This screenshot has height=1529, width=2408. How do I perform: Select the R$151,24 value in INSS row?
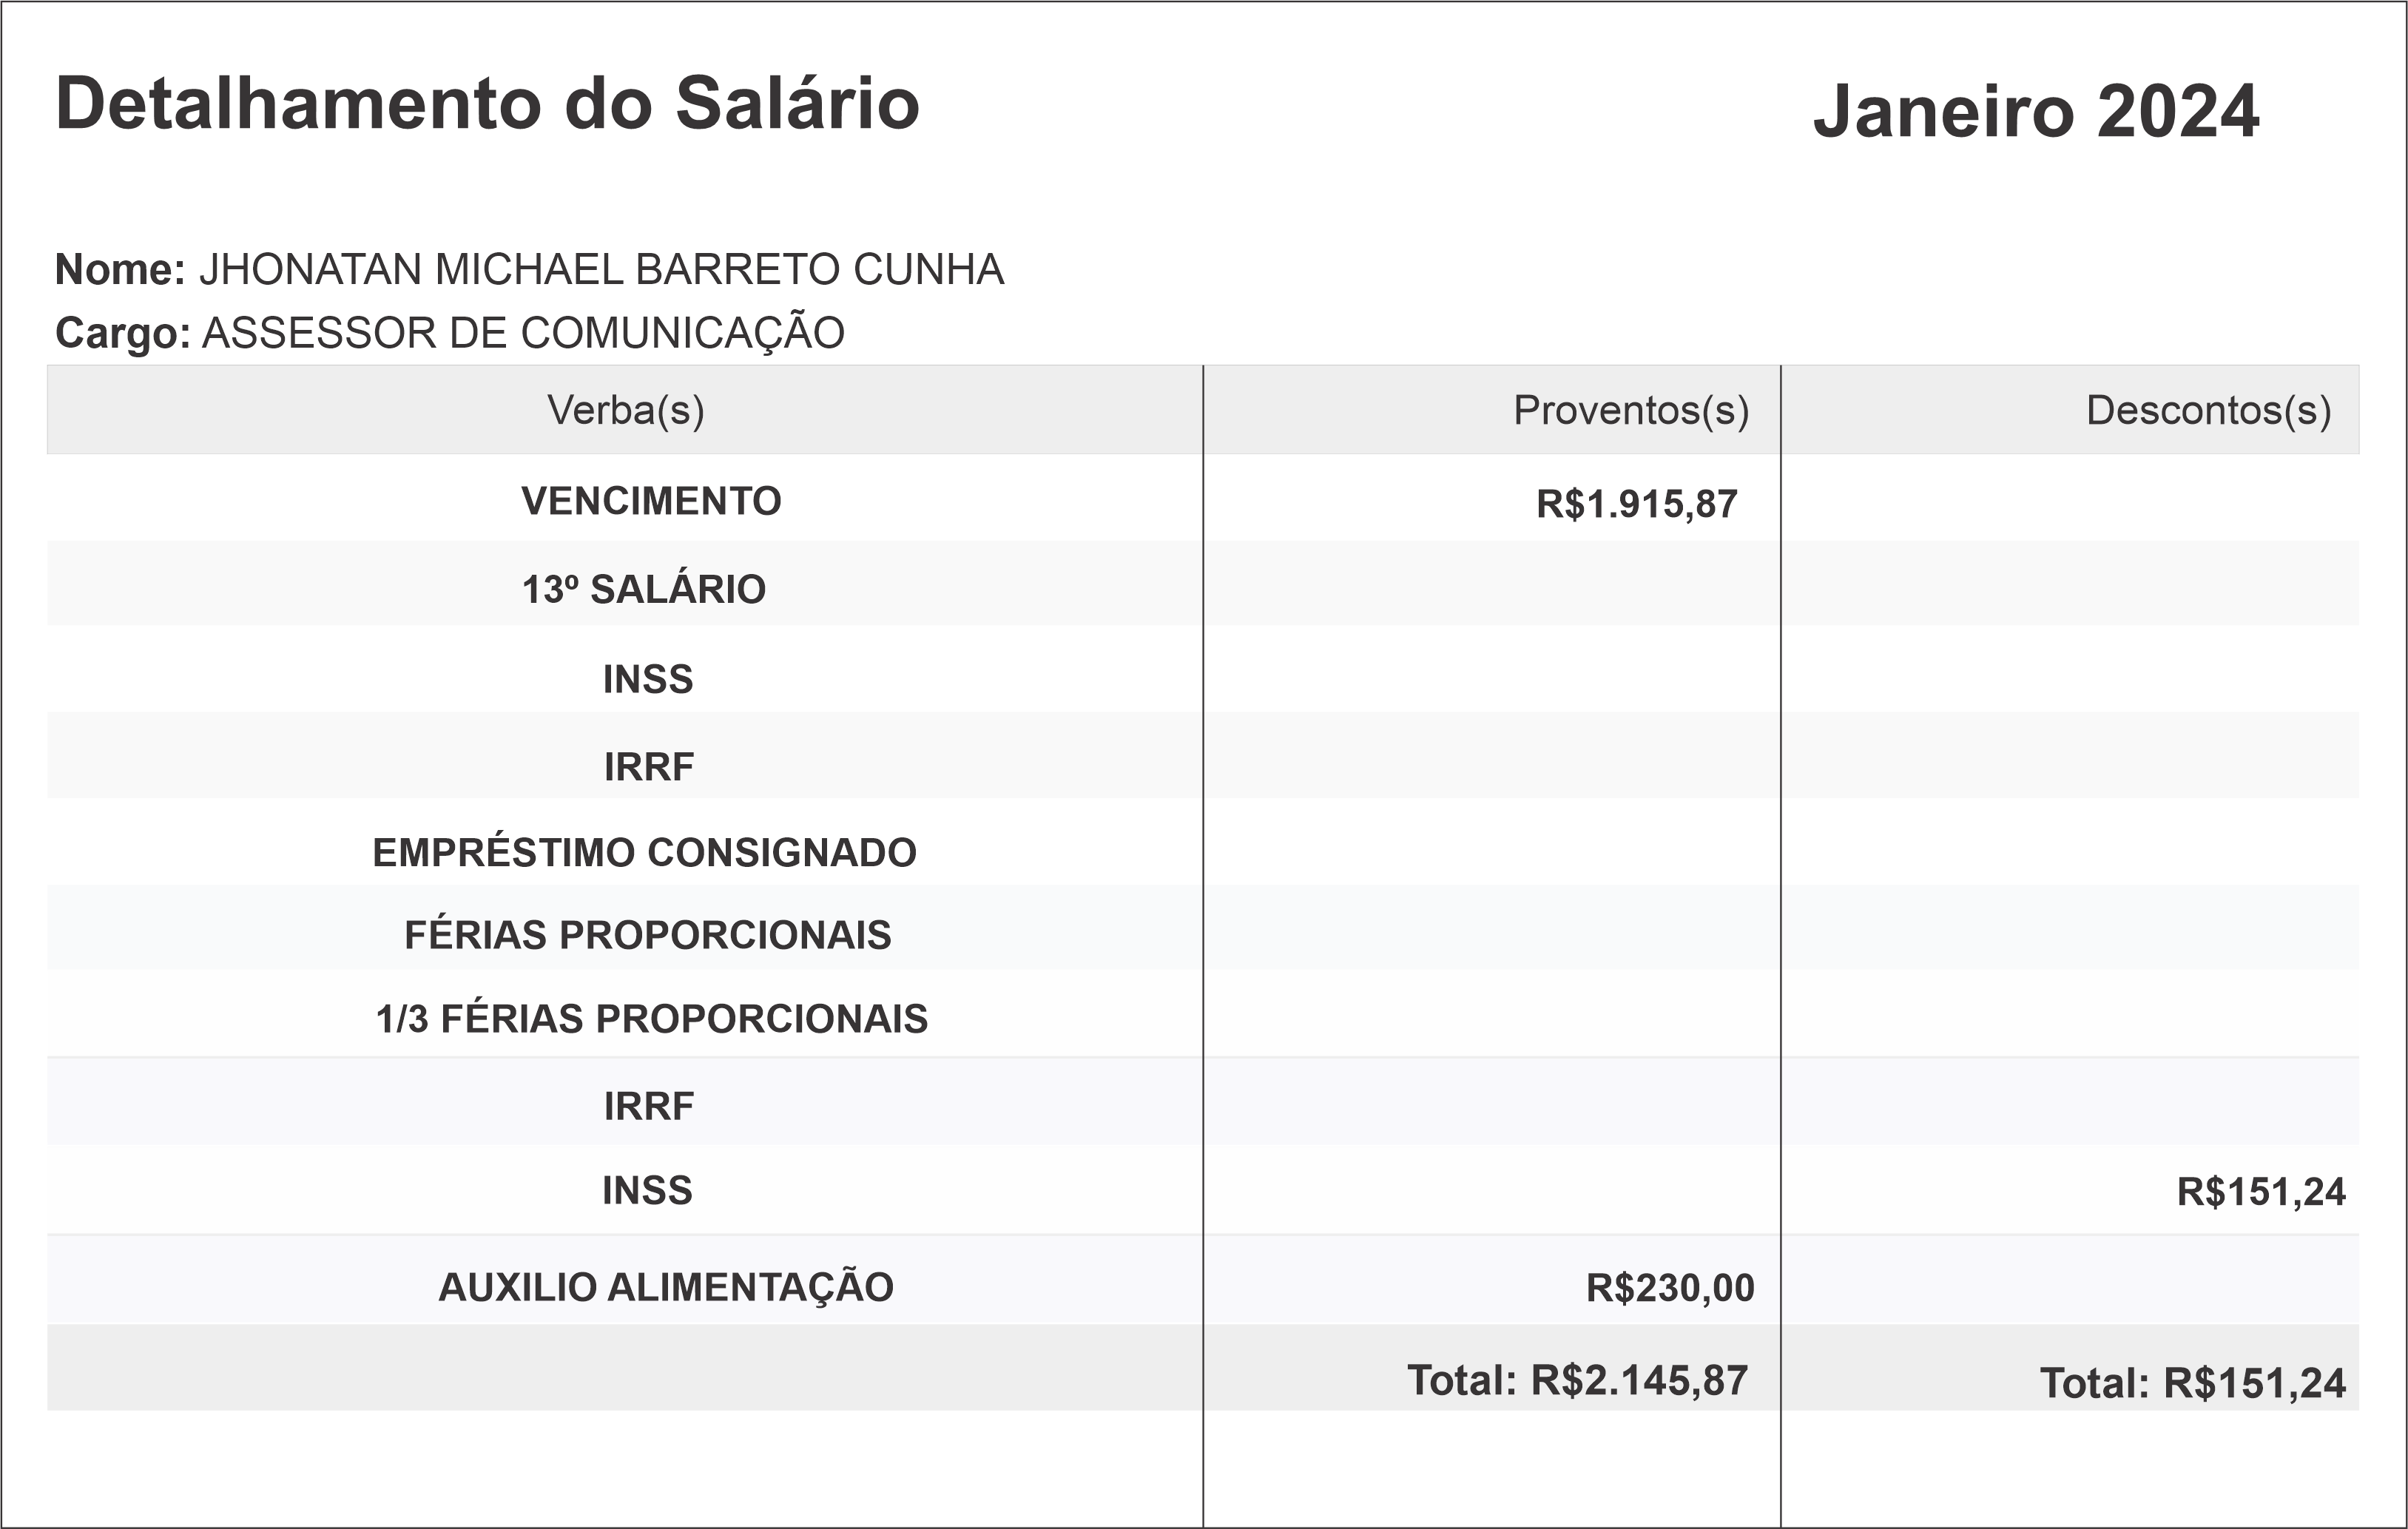(x=2260, y=1192)
